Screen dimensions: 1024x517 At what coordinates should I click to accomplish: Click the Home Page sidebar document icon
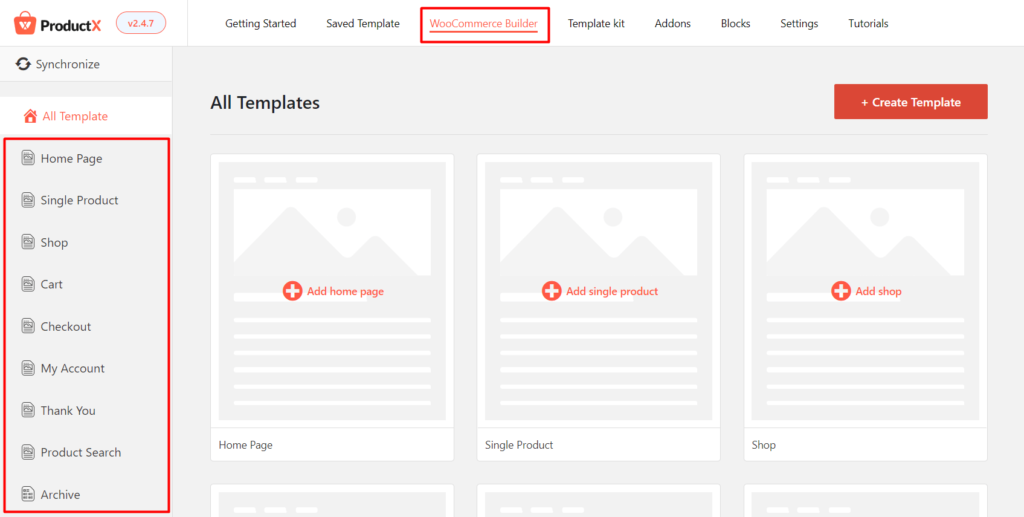click(27, 158)
